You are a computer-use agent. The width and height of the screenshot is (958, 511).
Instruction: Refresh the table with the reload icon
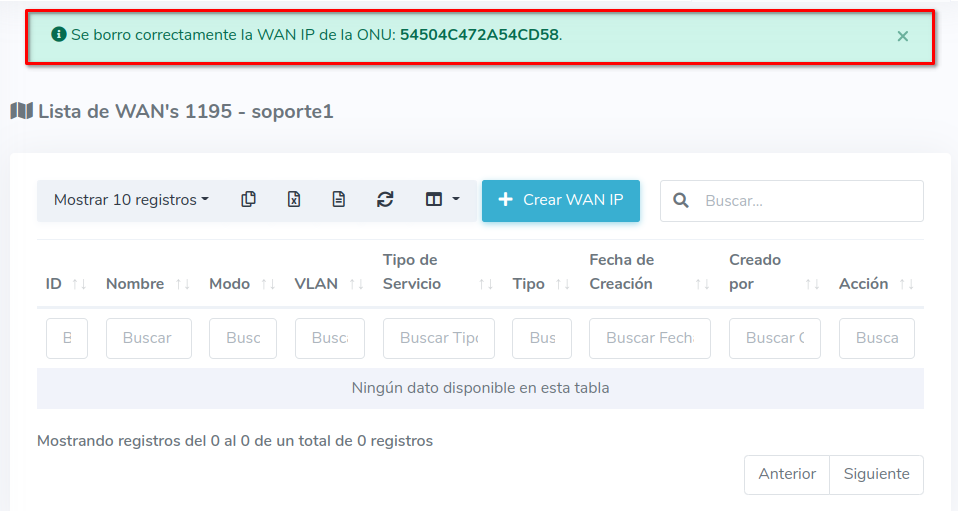click(385, 200)
